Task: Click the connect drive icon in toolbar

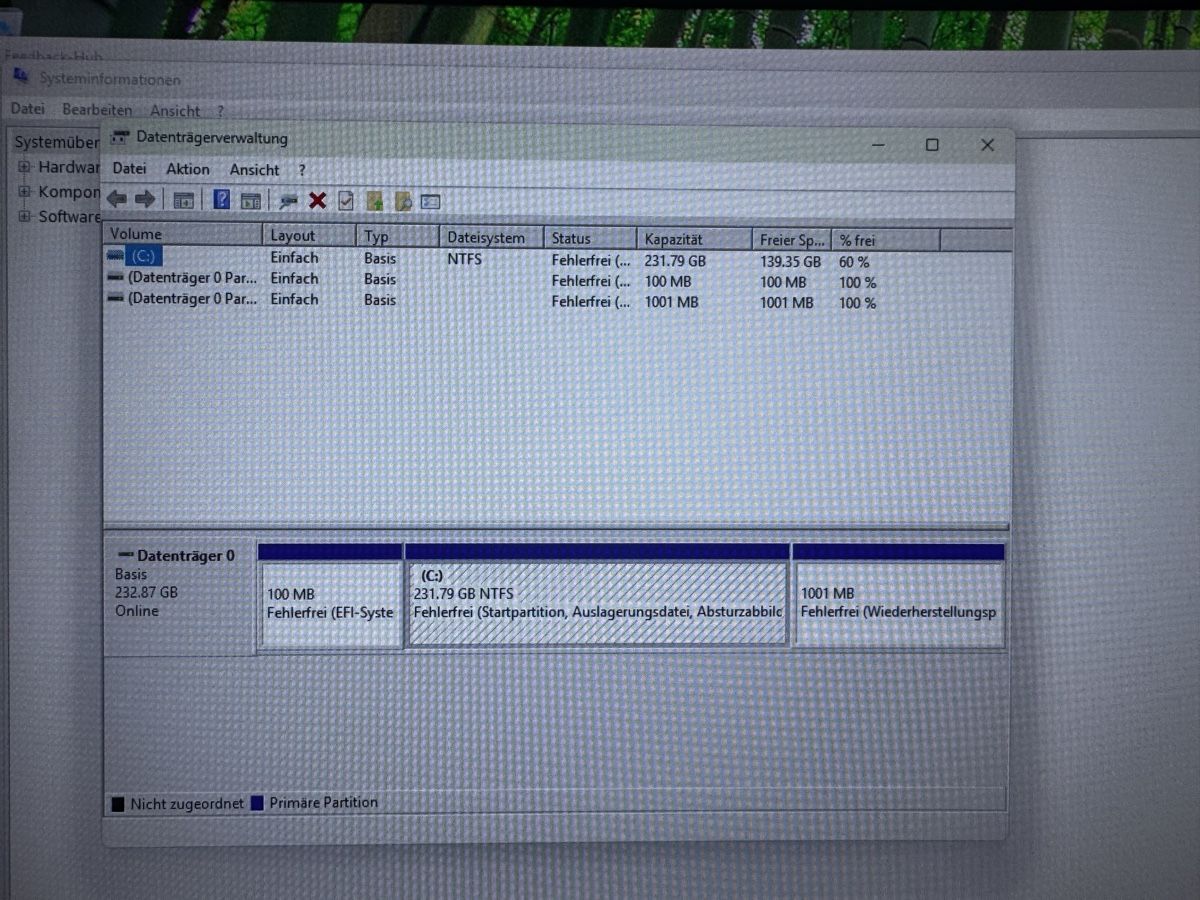Action: coord(288,201)
